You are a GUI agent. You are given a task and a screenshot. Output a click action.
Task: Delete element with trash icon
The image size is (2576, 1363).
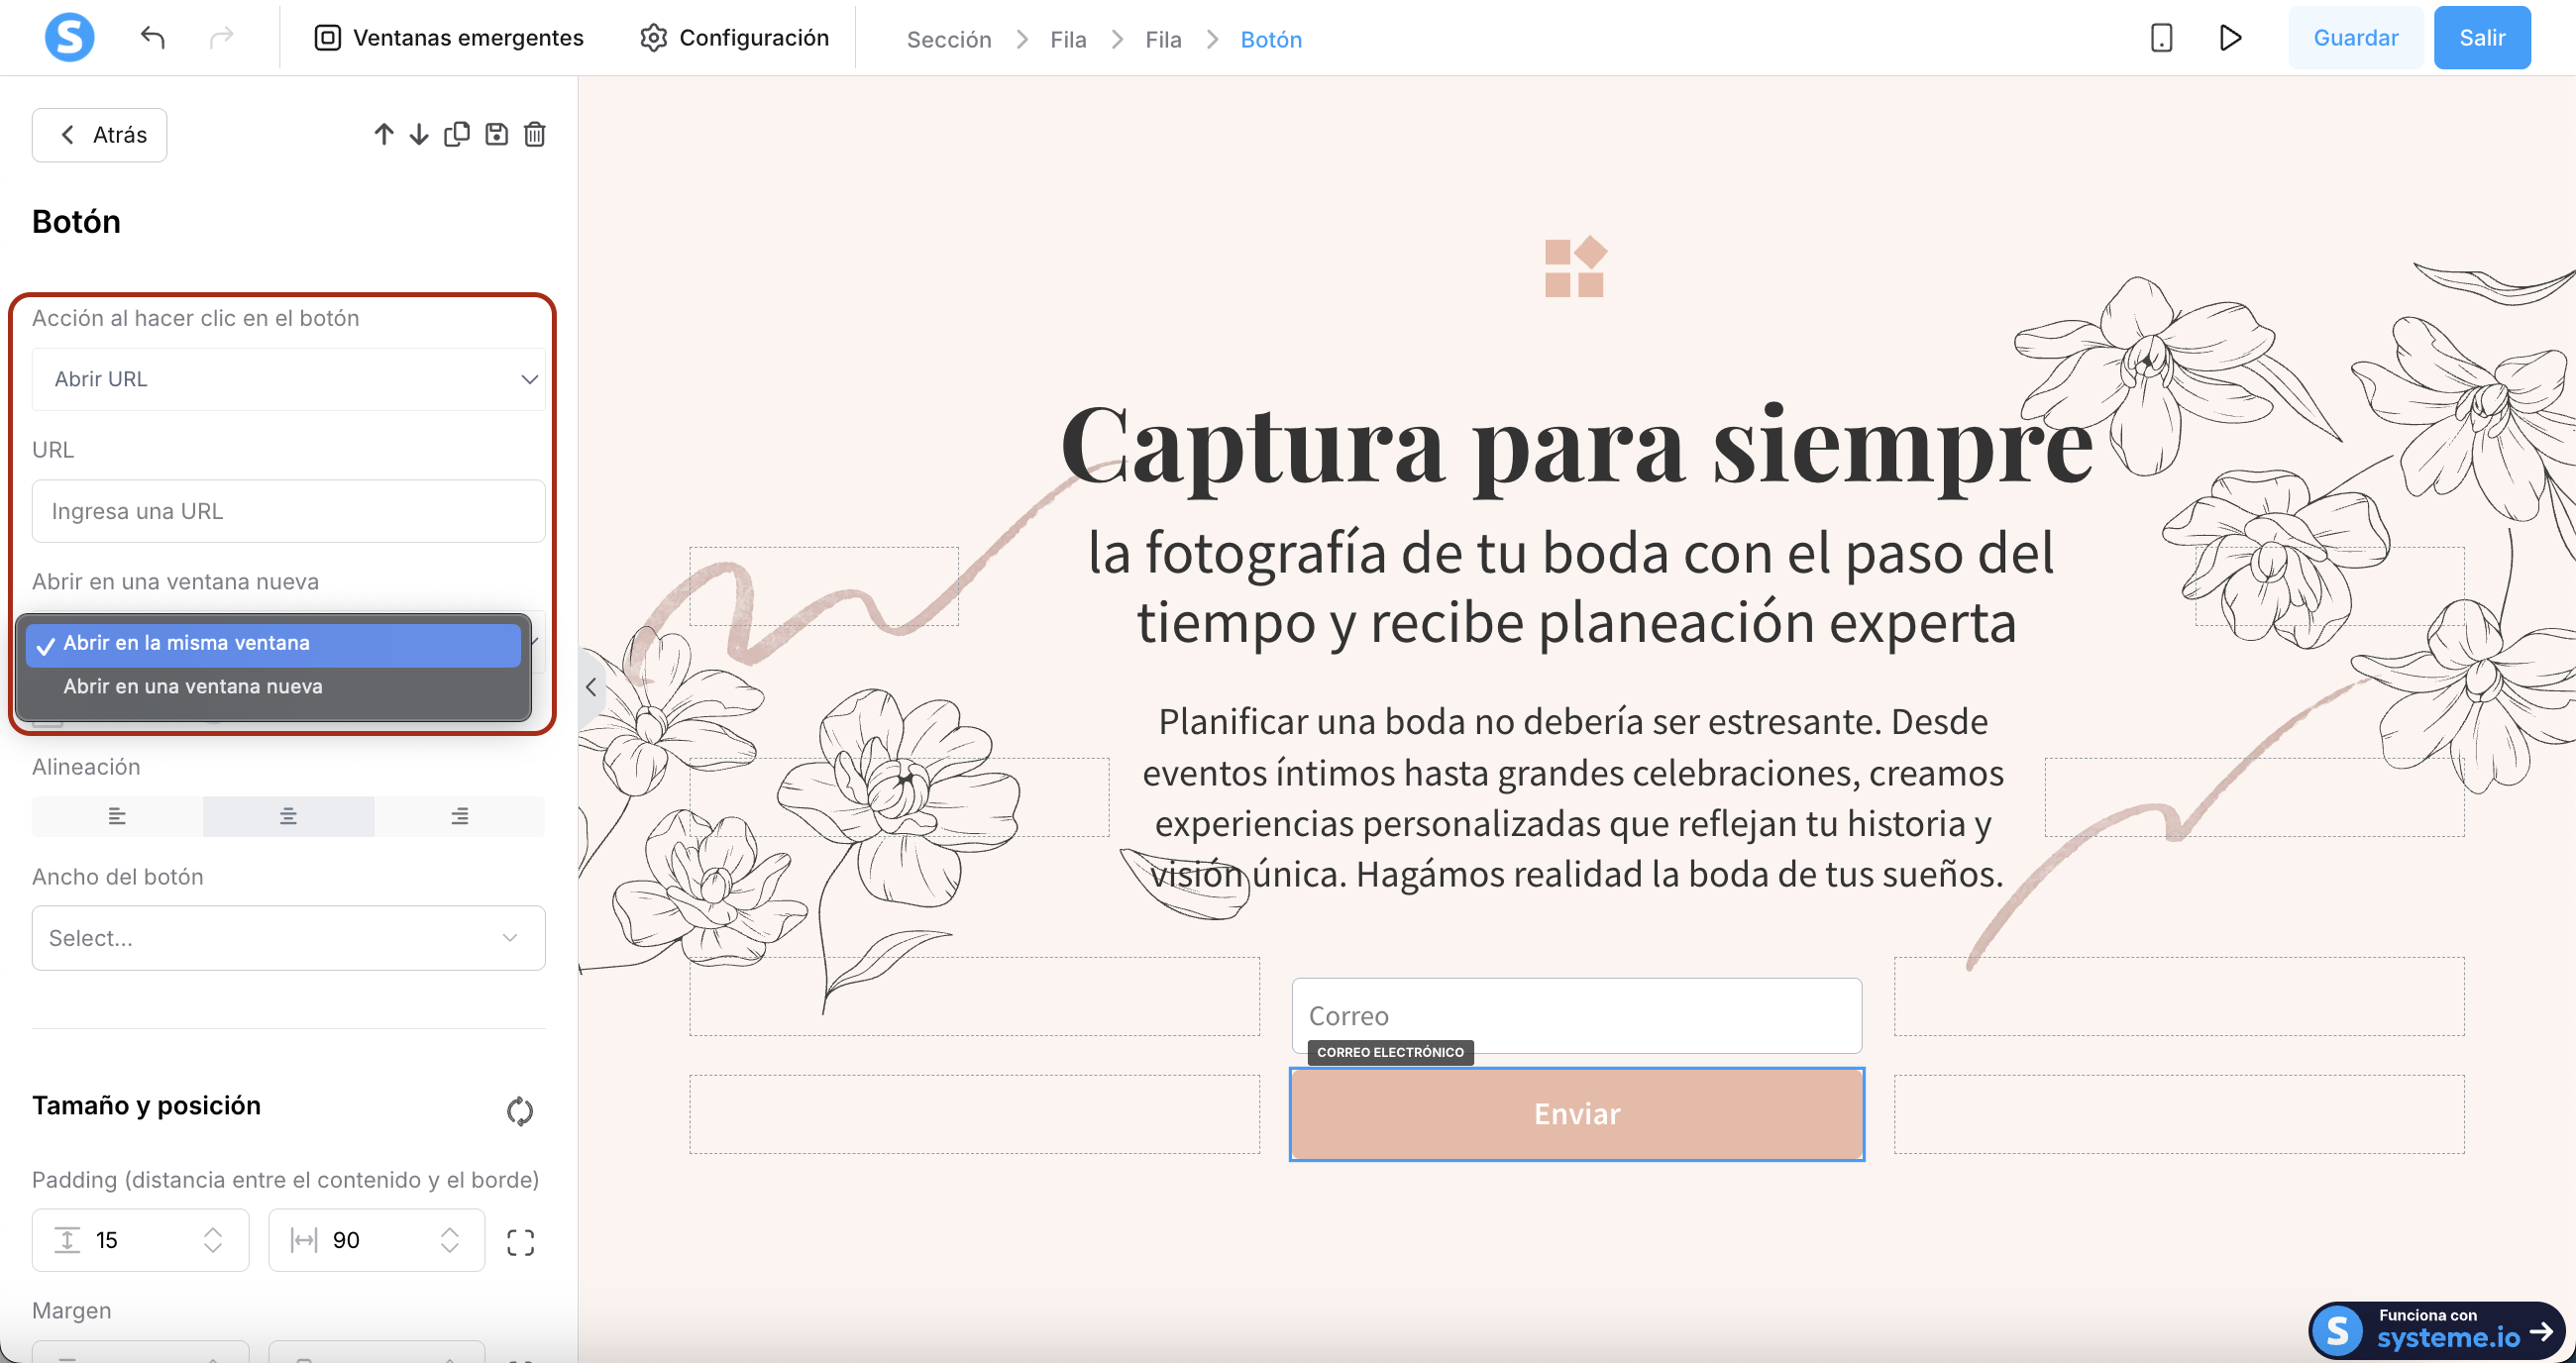click(535, 134)
